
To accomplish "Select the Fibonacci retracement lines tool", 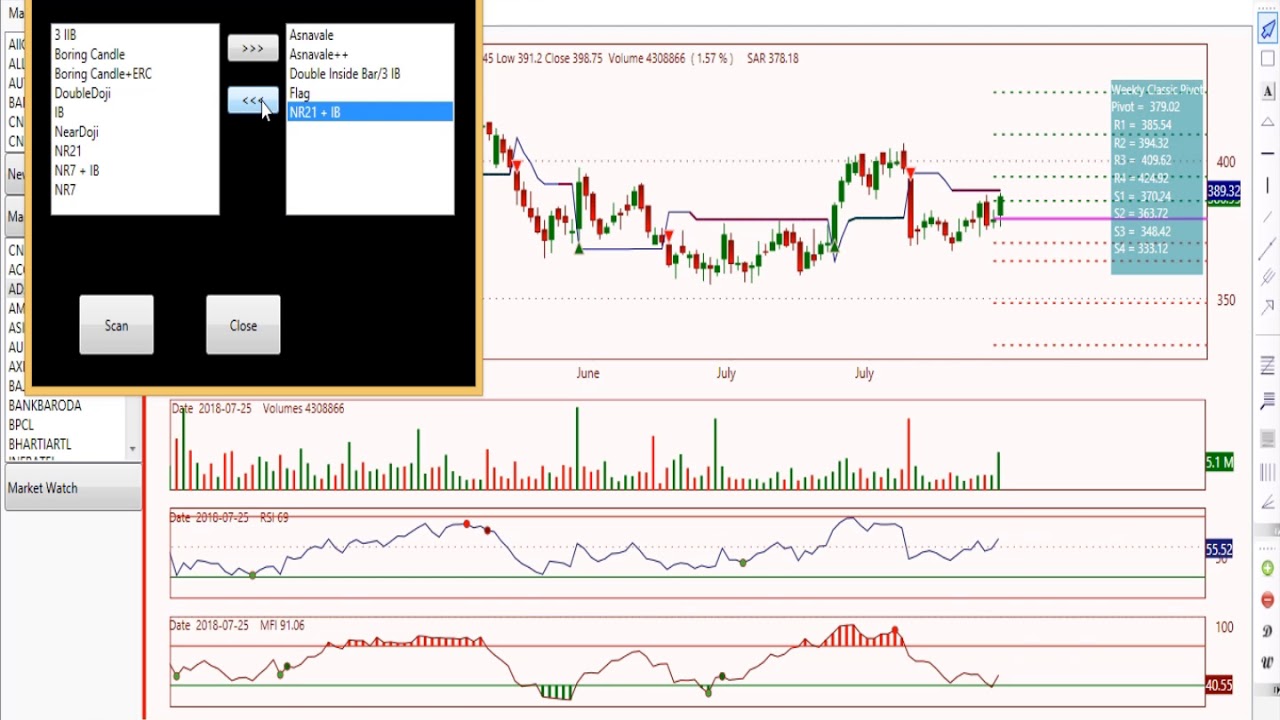I will (1268, 366).
